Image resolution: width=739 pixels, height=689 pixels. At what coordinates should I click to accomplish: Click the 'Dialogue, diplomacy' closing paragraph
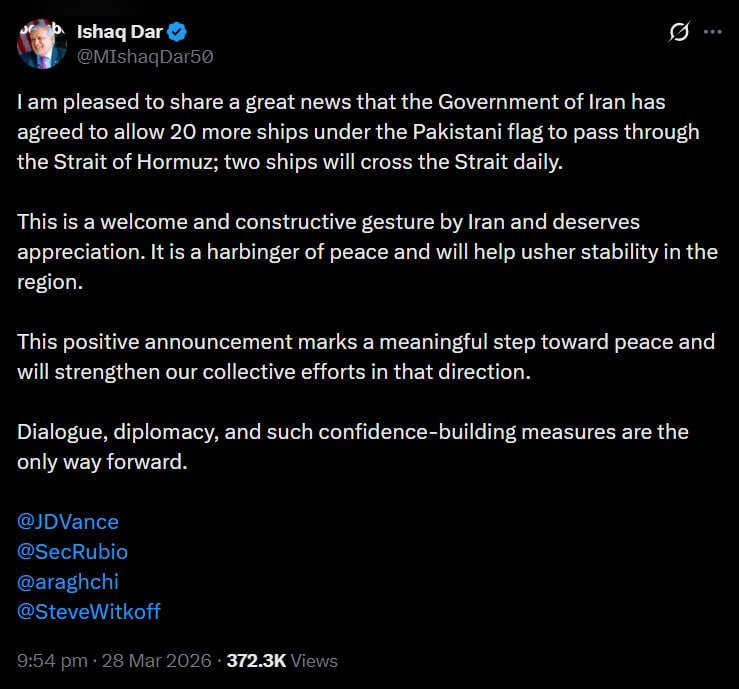[x=353, y=432]
